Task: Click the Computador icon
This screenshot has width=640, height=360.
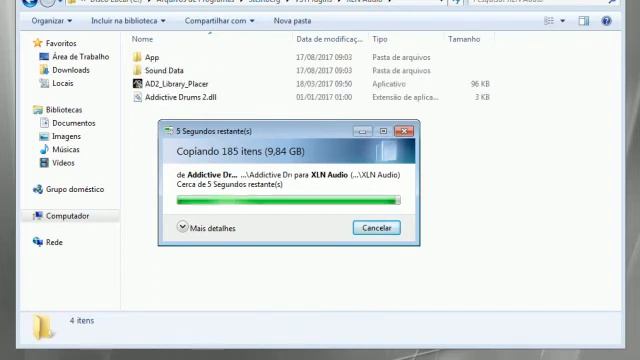Action: point(38,216)
